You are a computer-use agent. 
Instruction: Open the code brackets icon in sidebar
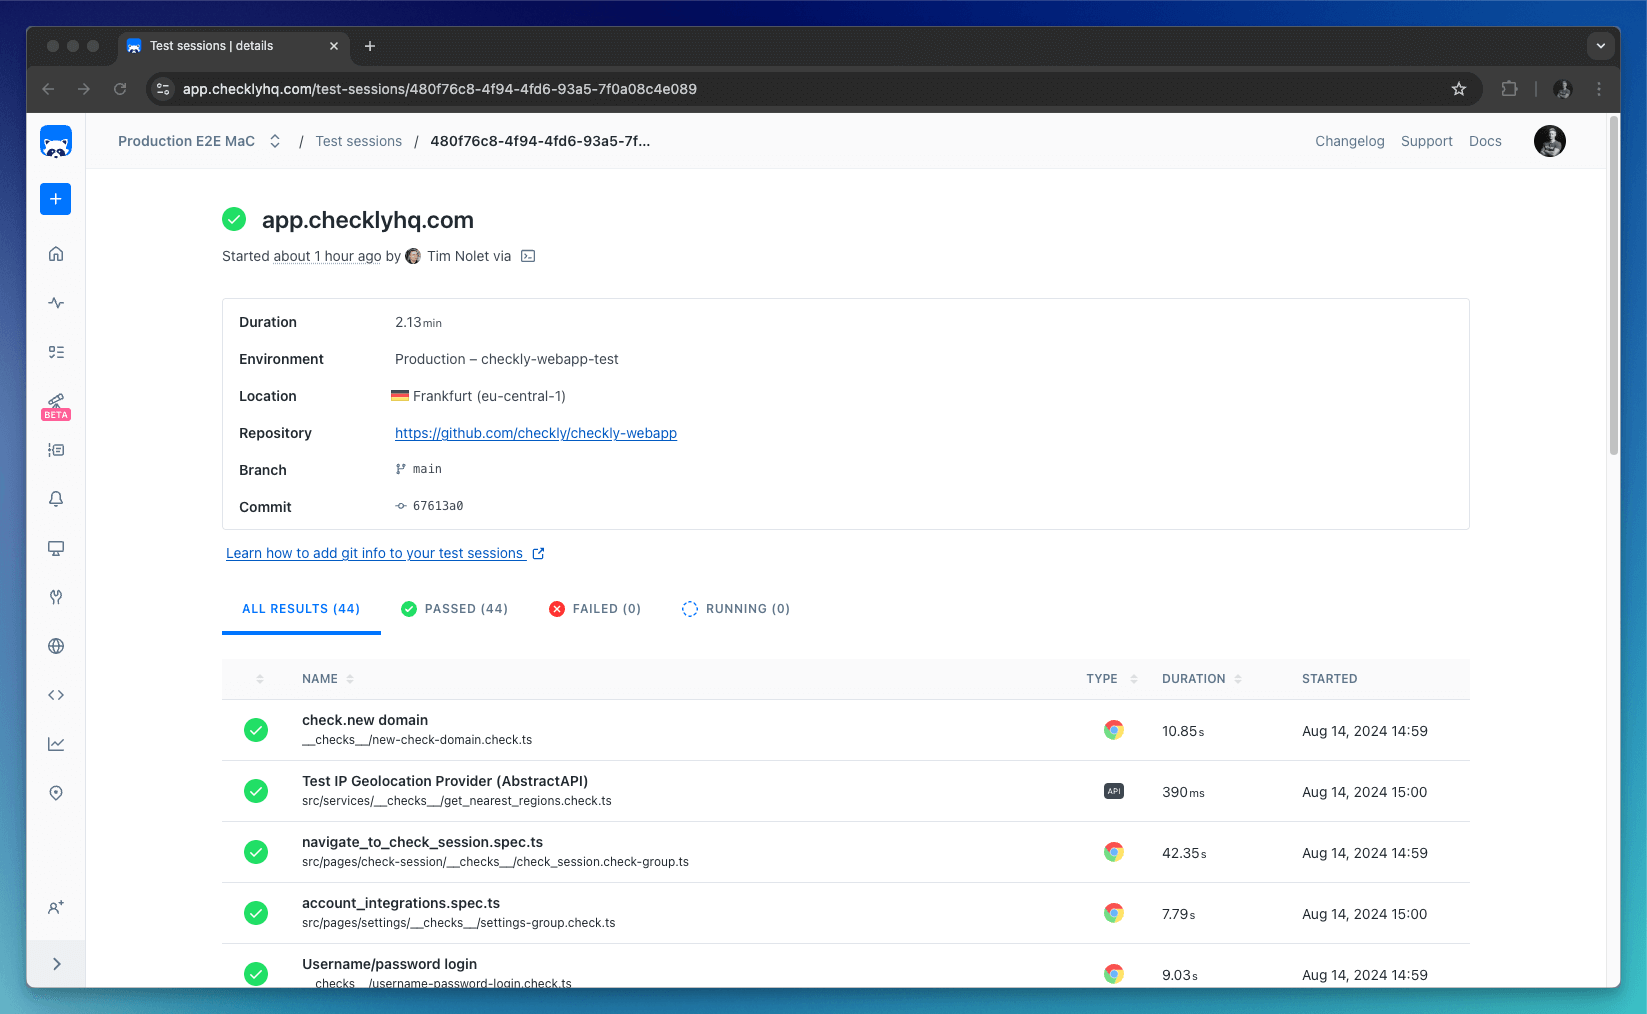pos(56,695)
